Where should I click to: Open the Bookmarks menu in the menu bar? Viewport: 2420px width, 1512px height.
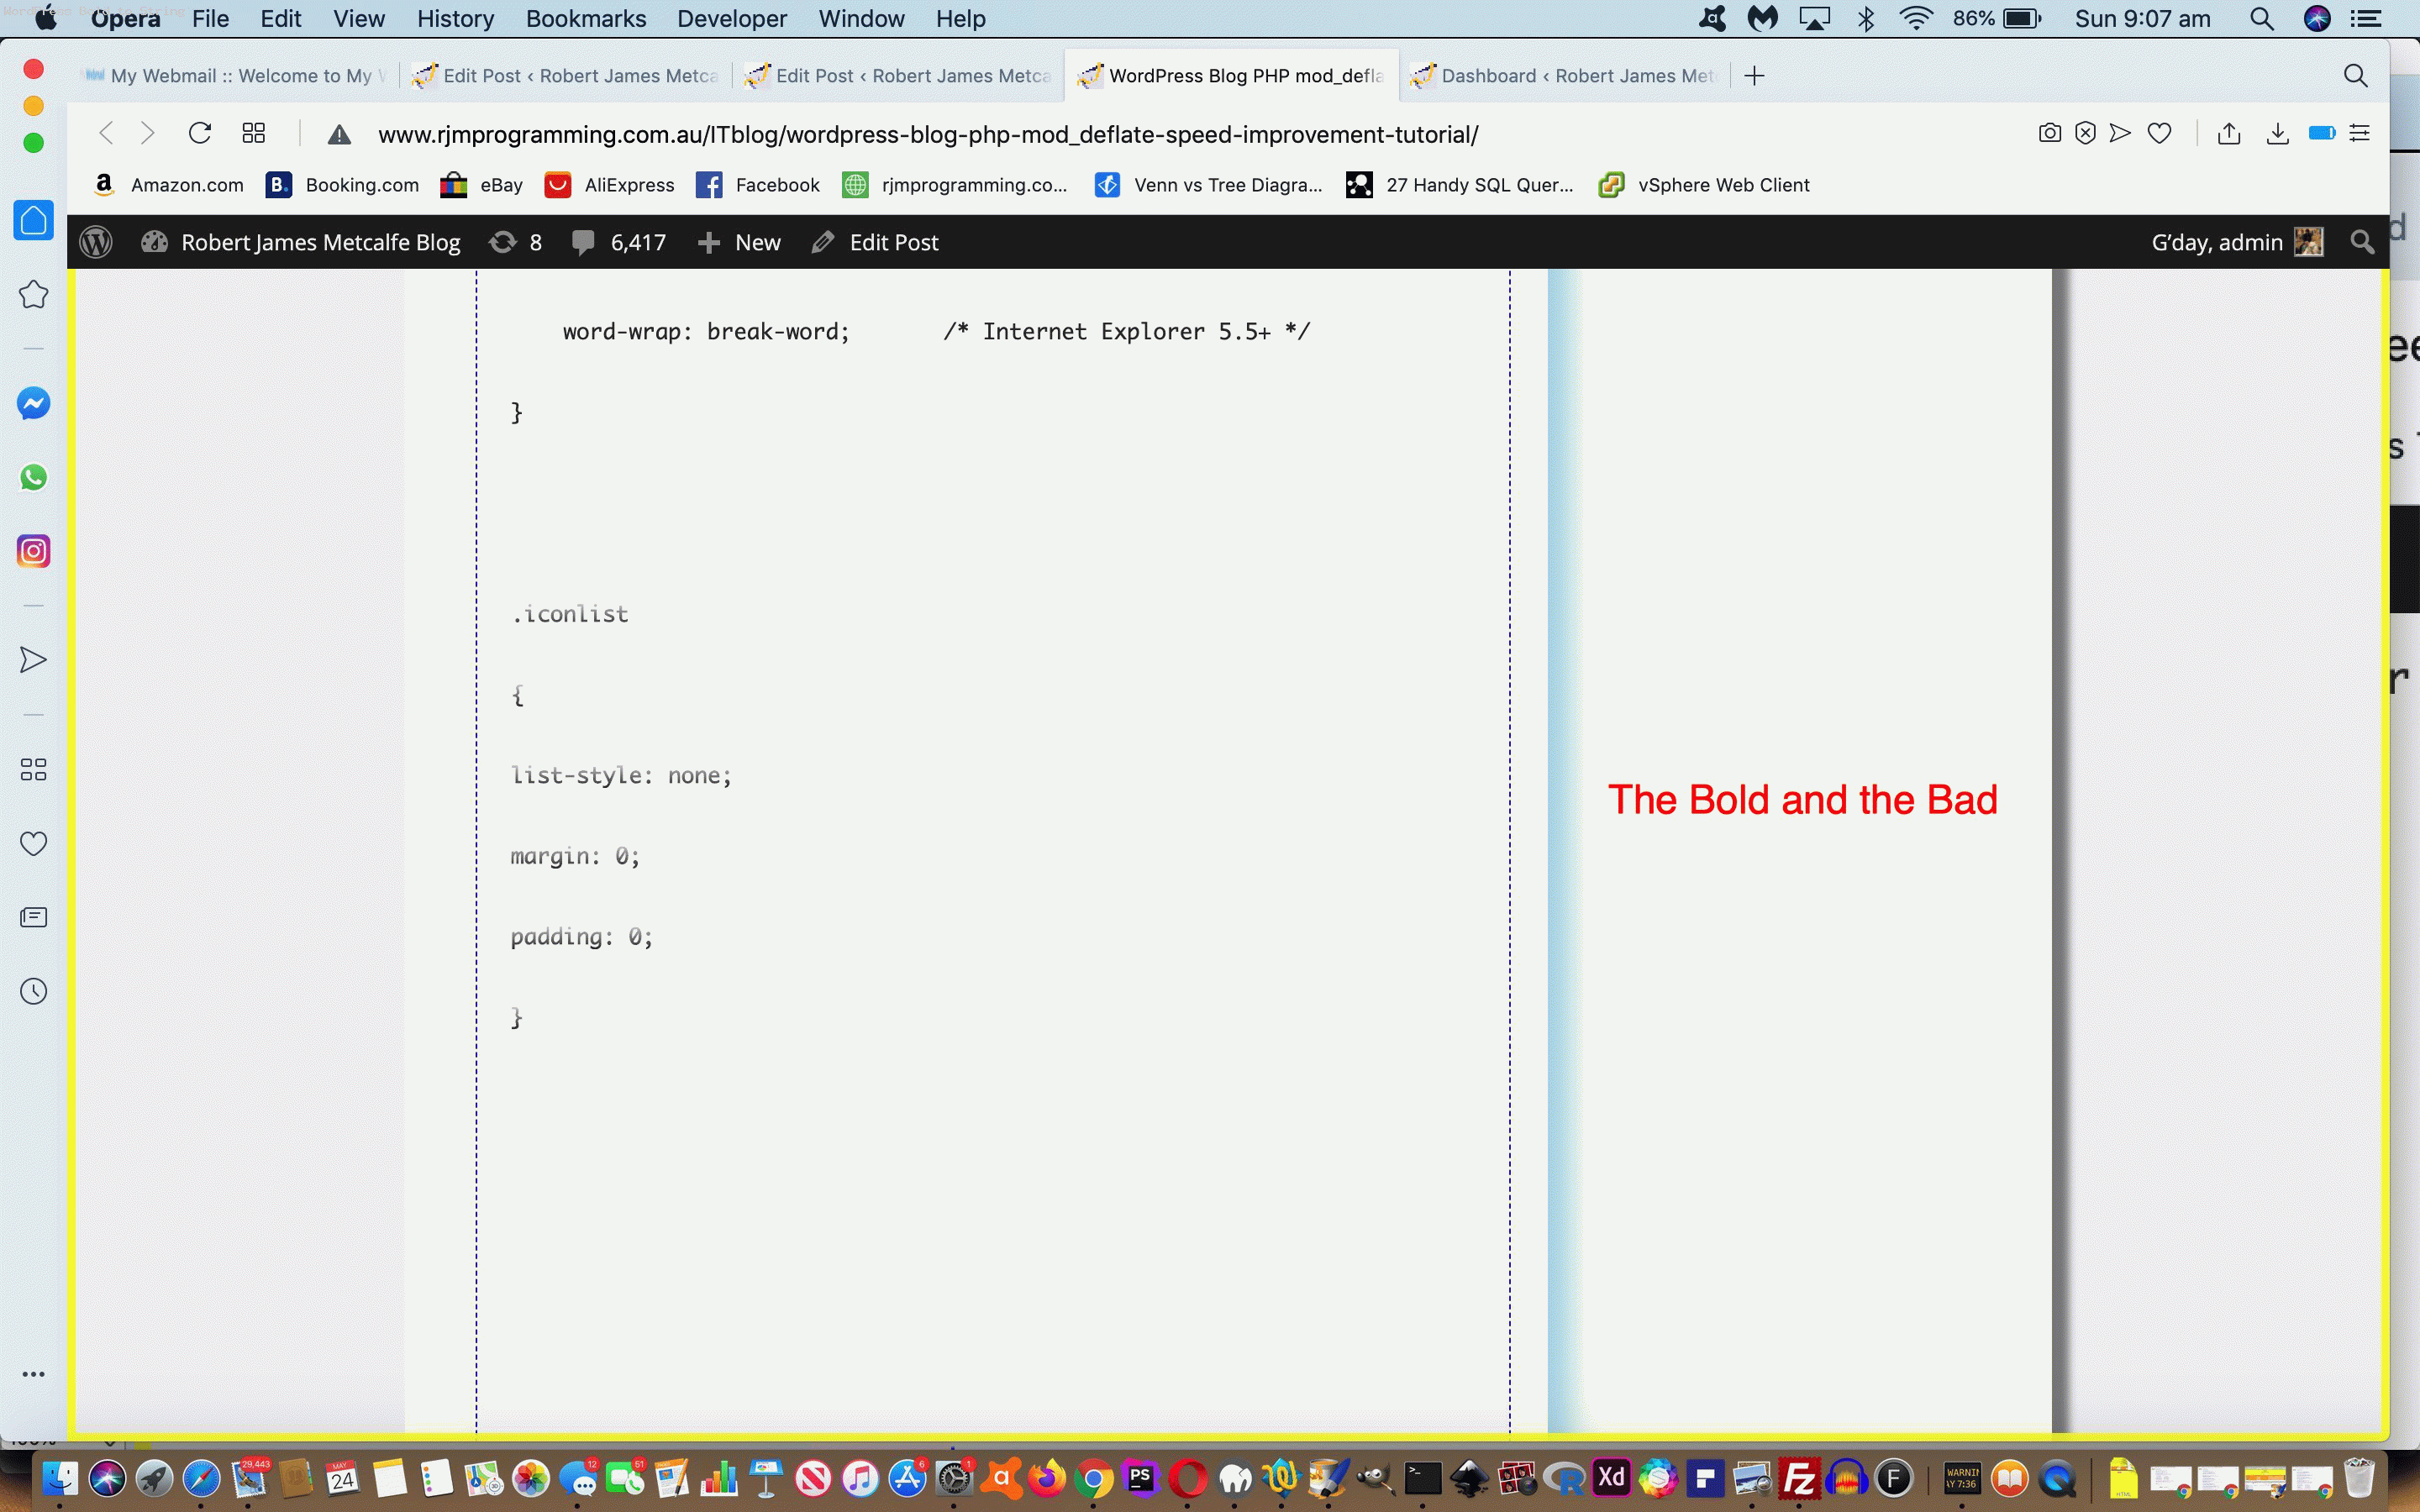click(586, 19)
